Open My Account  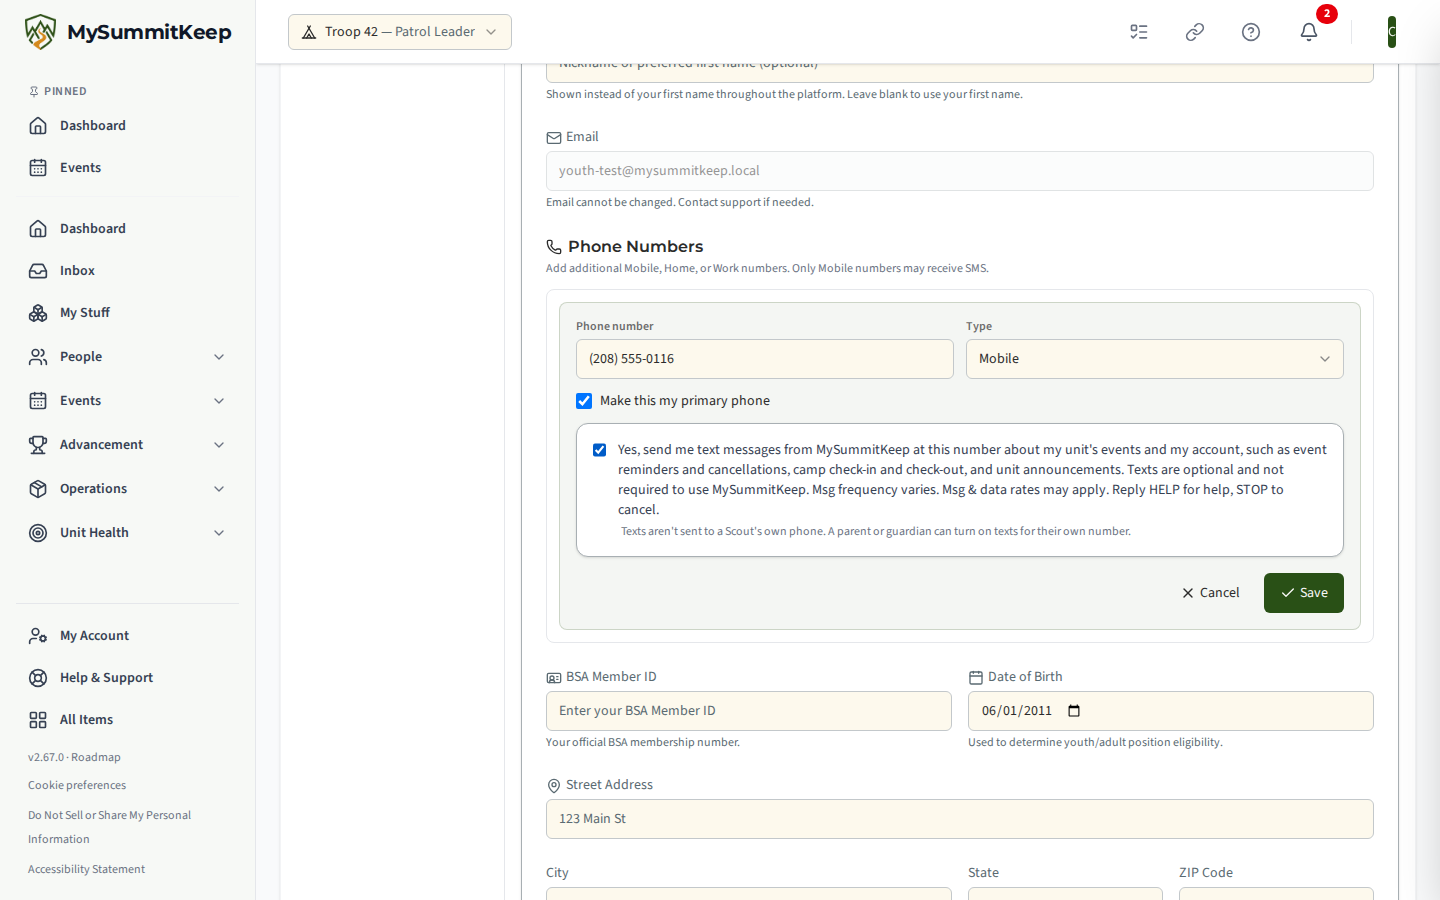click(128, 635)
